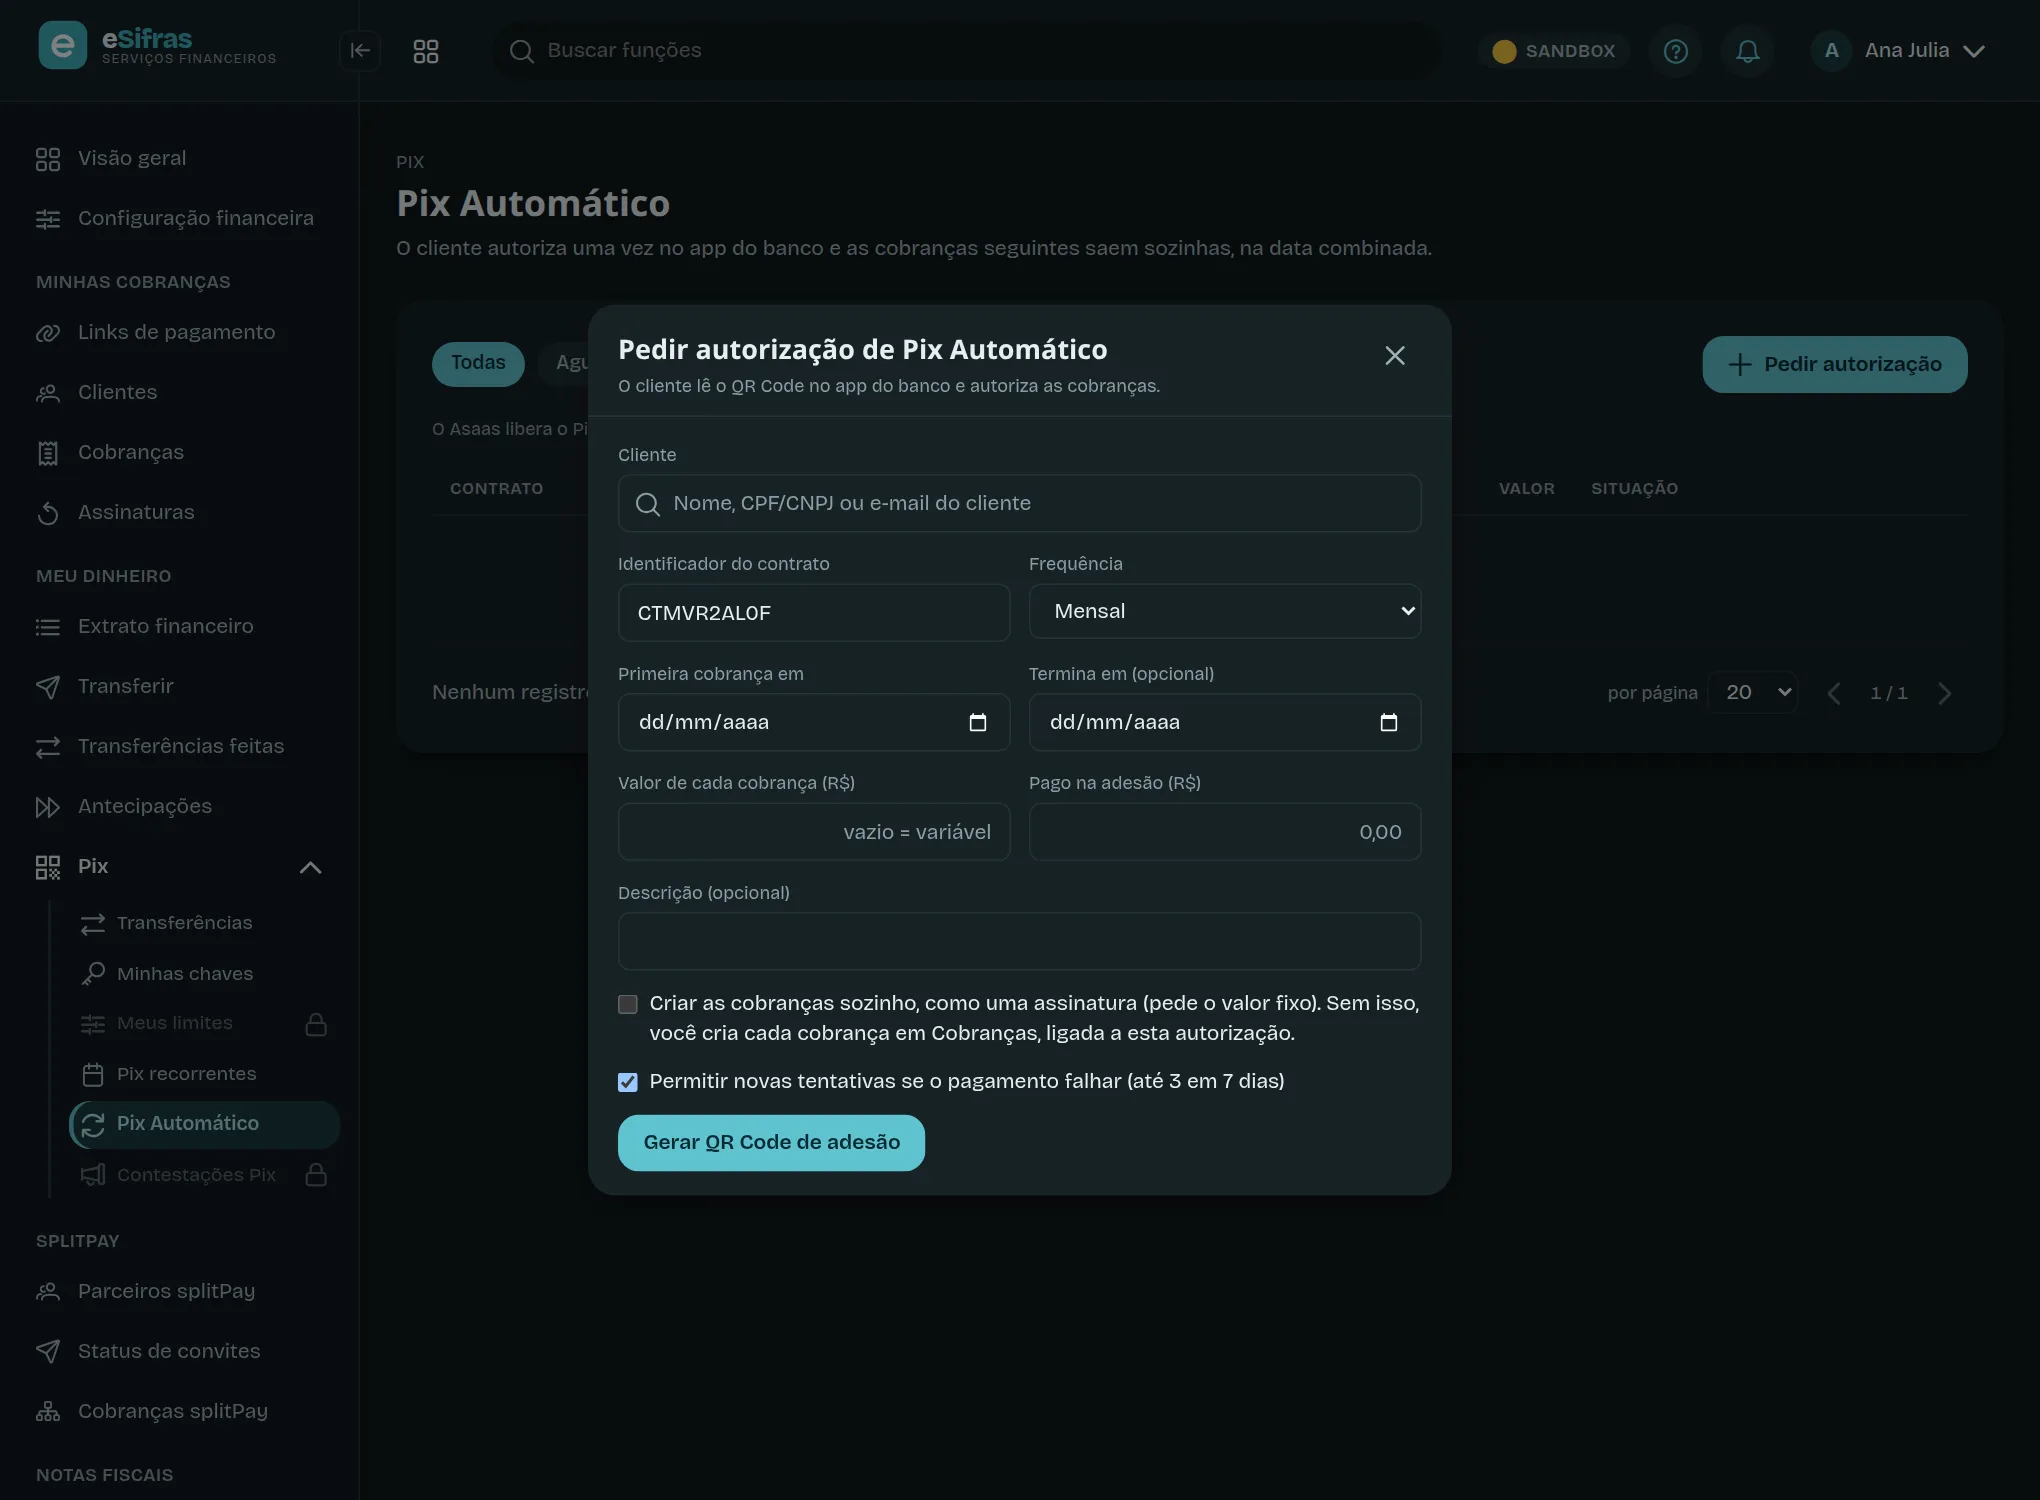Screen dimensions: 2040x1500
Task: Click the Pago na adesão field
Action: [x=1225, y=832]
